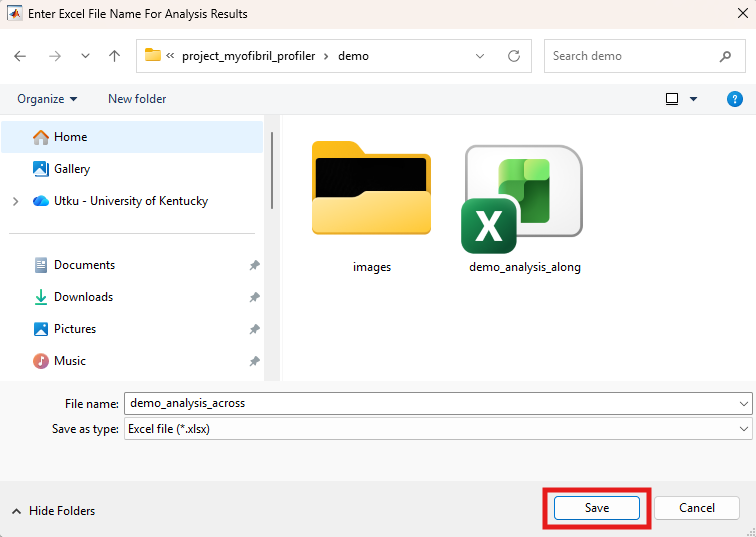Screen dimensions: 756x537
Task: Click the pin icon beside Downloads
Action: [254, 297]
